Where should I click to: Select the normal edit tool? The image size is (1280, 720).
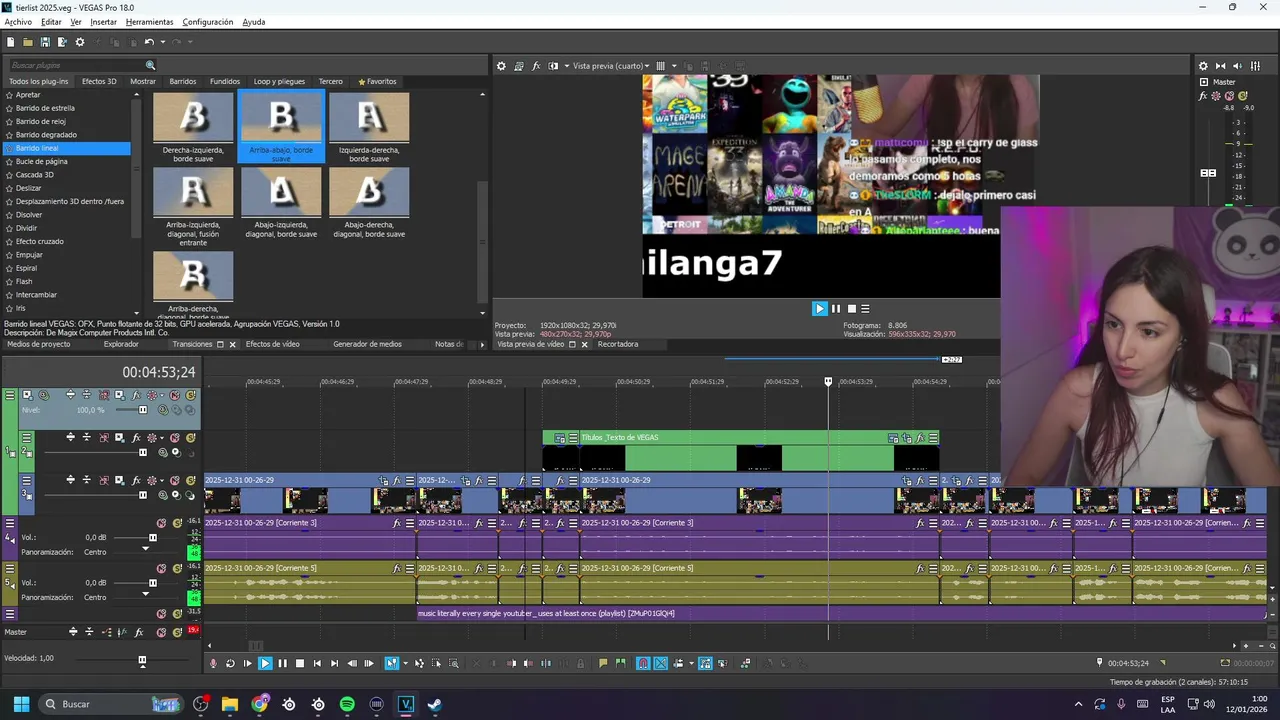[x=391, y=663]
